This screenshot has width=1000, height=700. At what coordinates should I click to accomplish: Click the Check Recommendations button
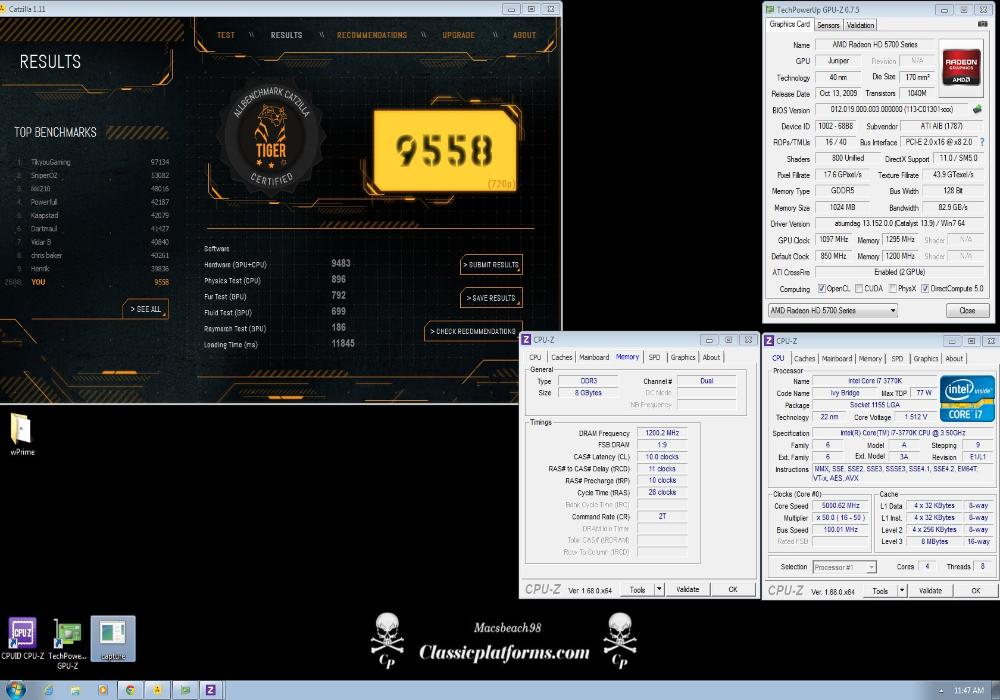[x=473, y=332]
